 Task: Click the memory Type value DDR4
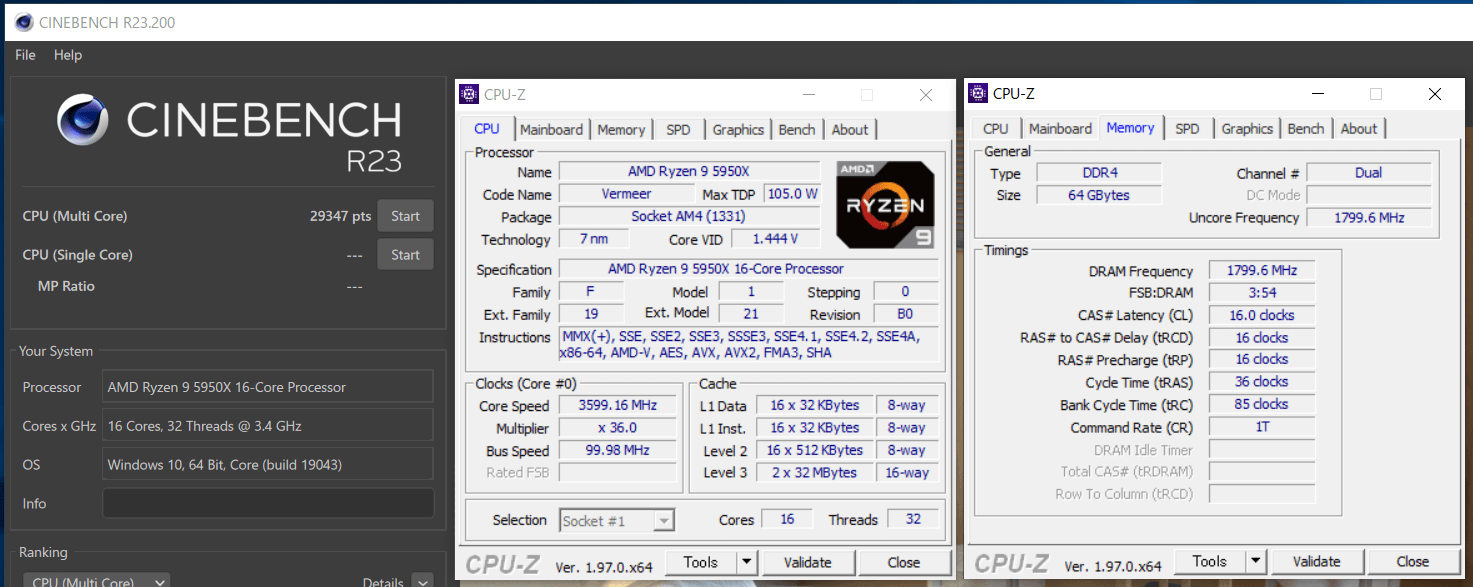(x=1098, y=173)
